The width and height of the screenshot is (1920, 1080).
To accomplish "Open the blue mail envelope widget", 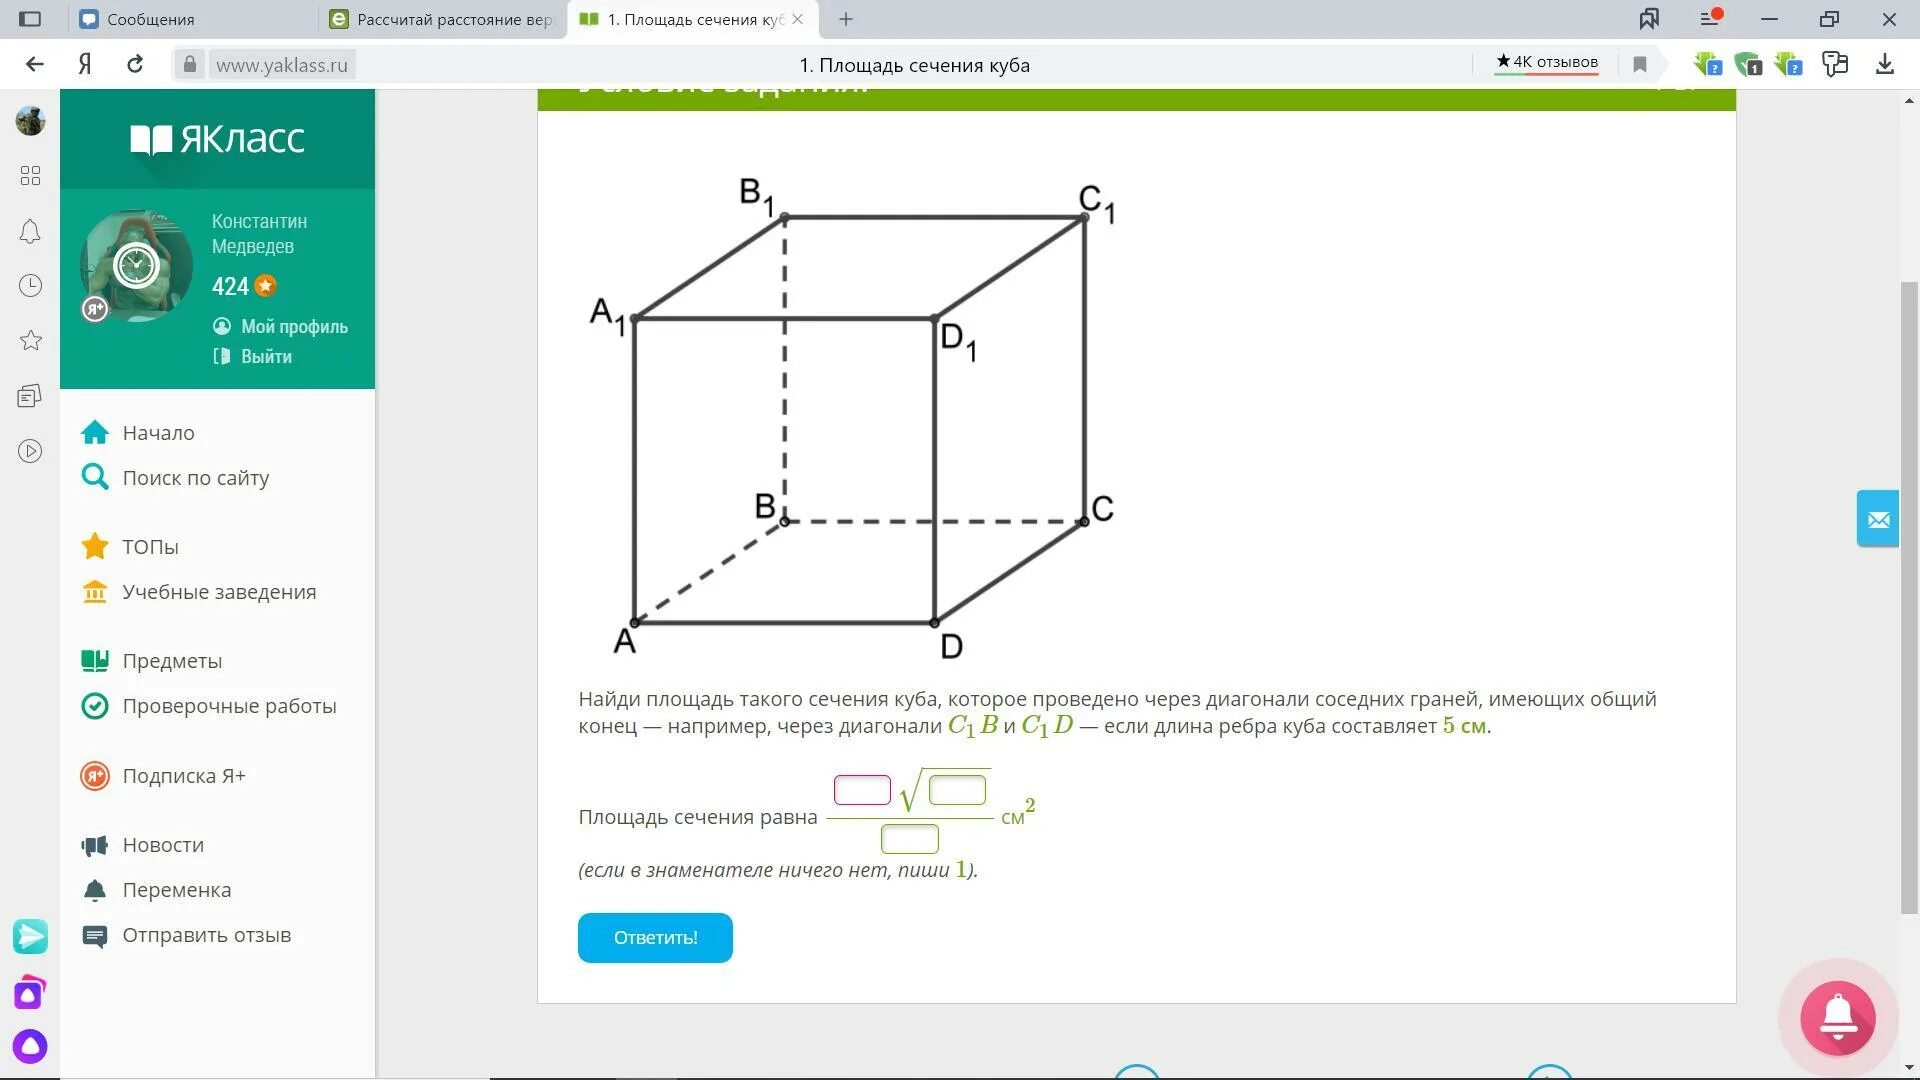I will (x=1877, y=519).
